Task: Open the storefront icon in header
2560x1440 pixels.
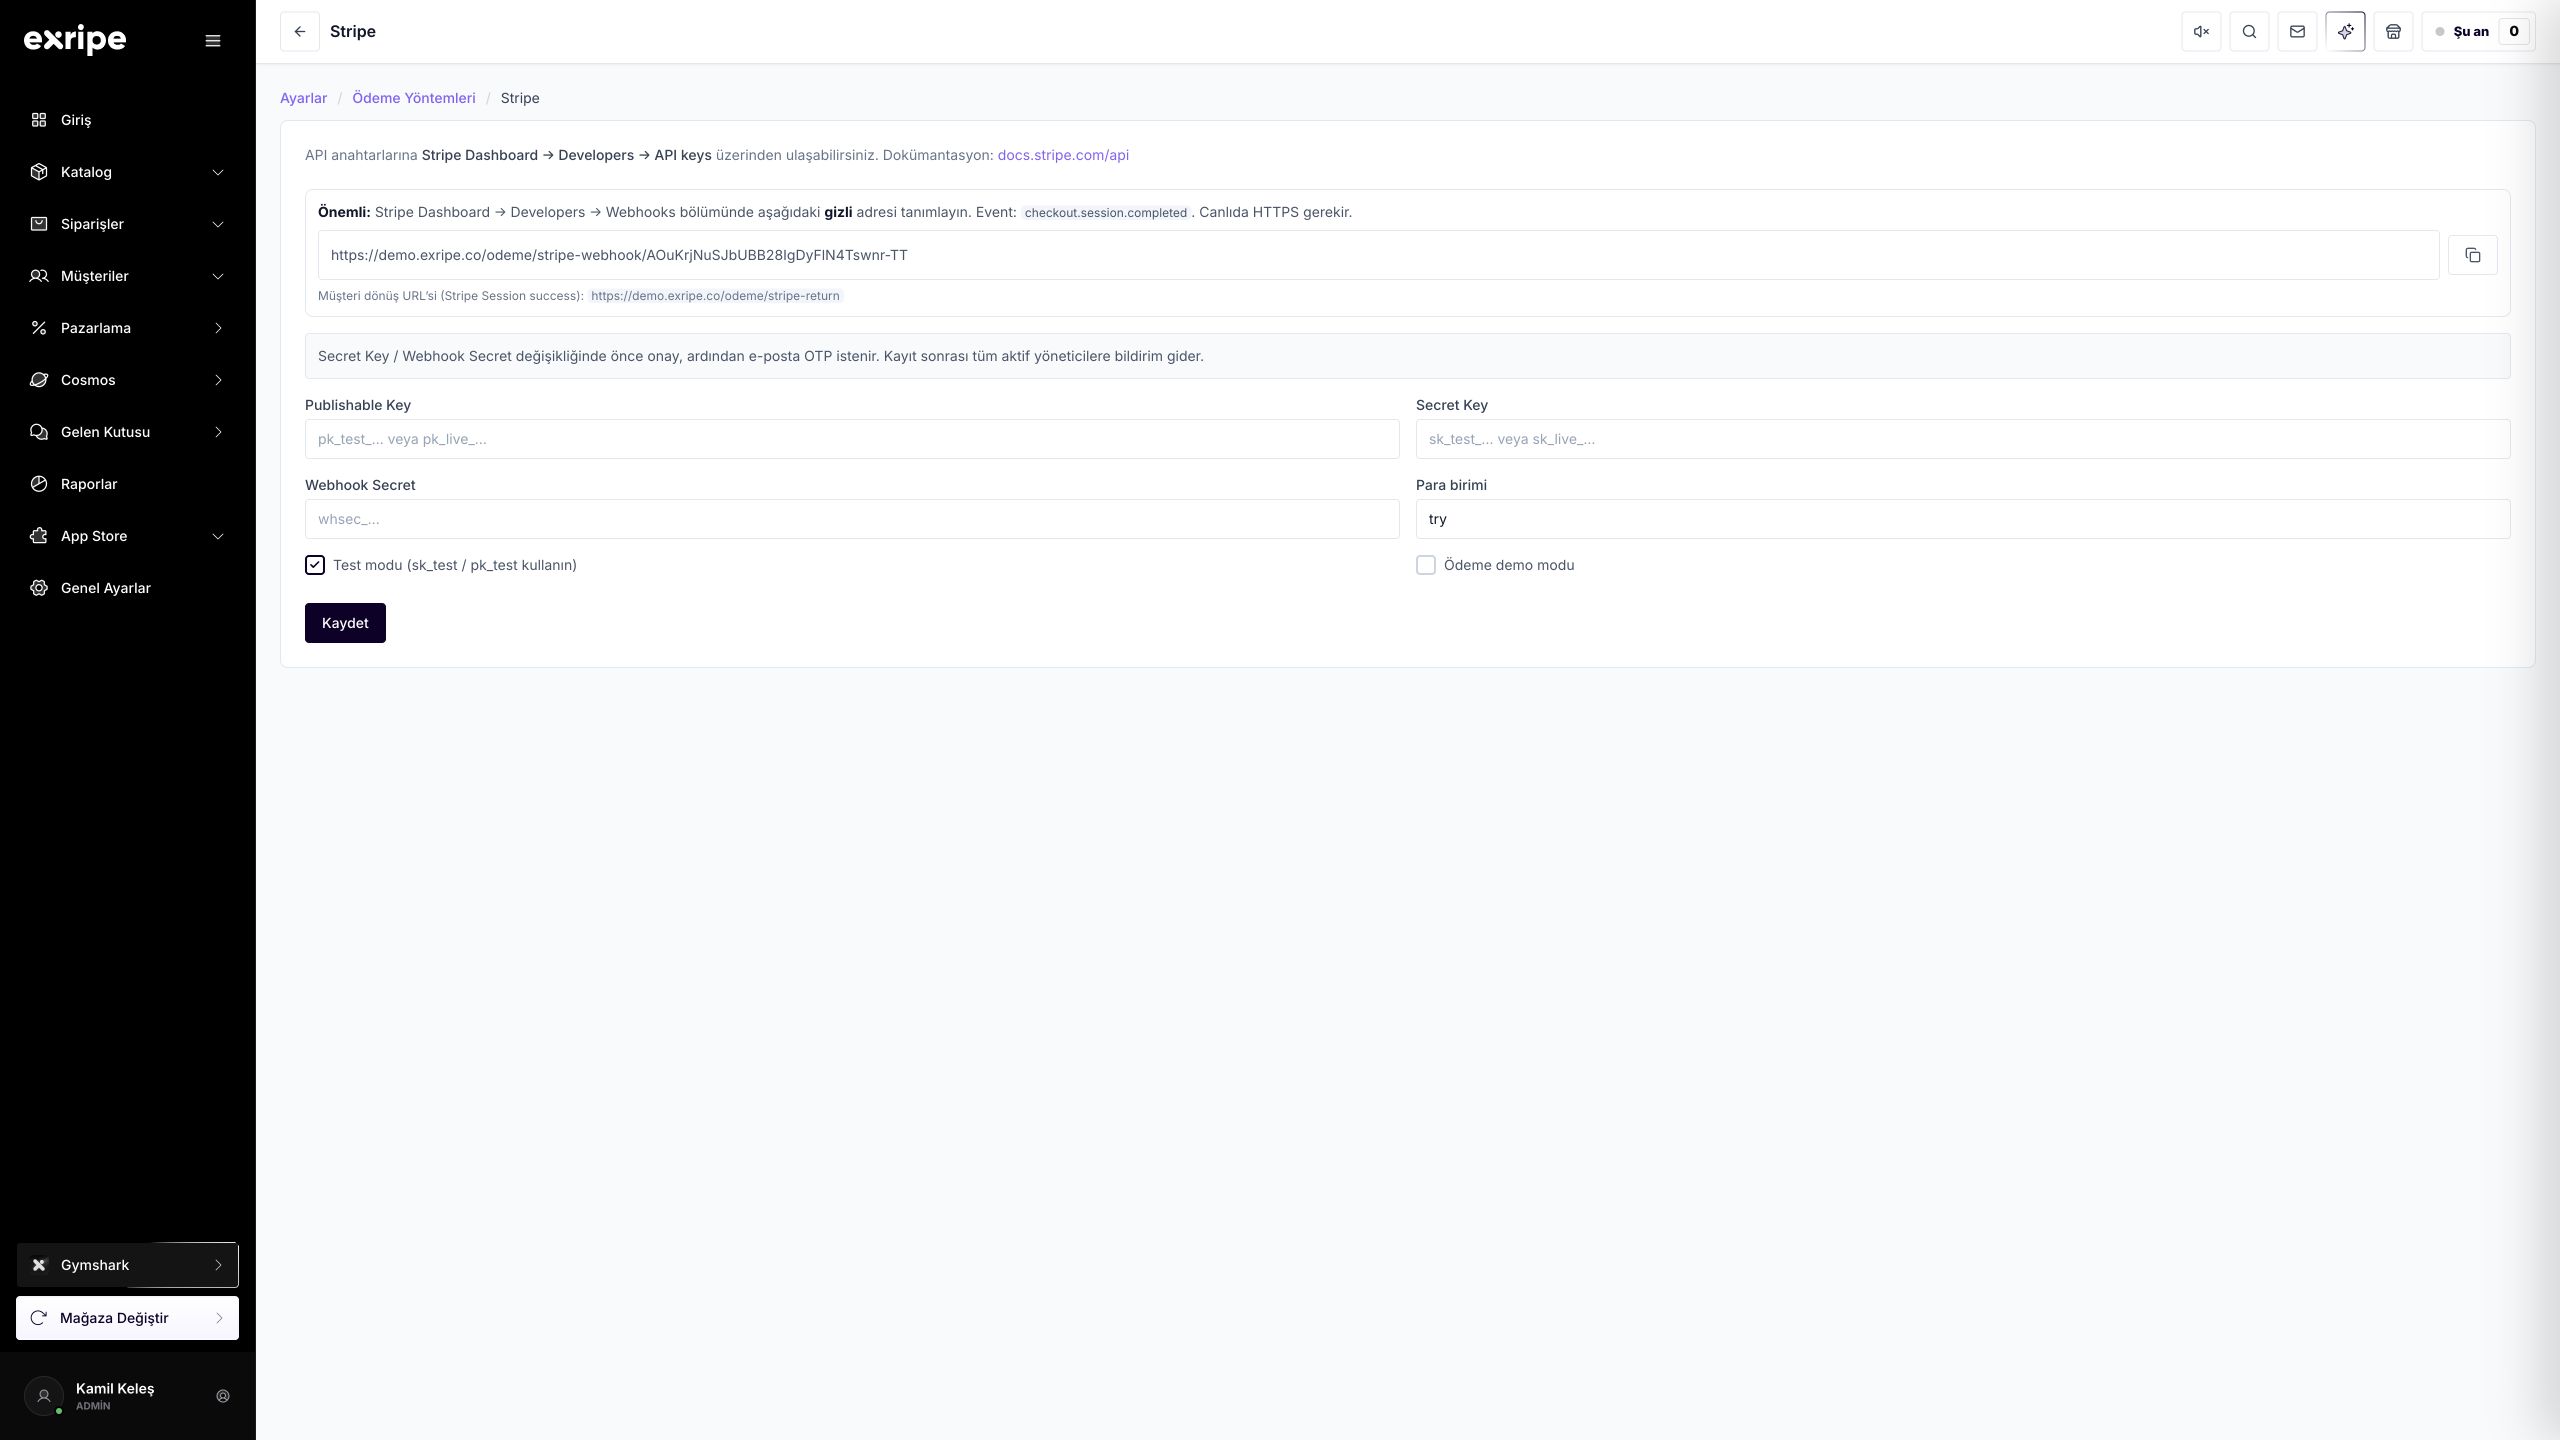Action: click(x=2393, y=32)
